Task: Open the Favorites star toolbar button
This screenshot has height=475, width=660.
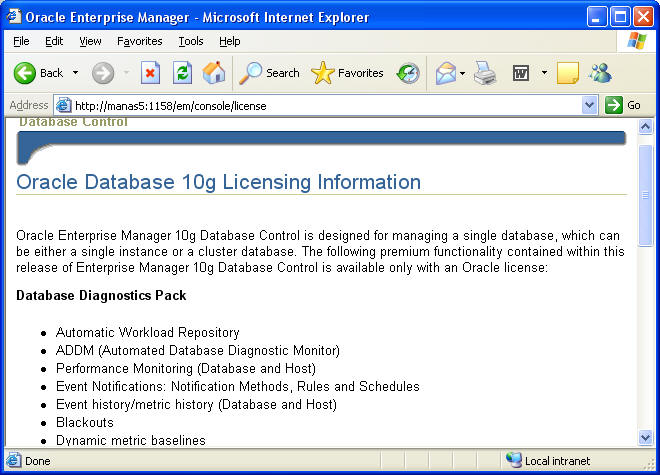Action: click(x=347, y=73)
